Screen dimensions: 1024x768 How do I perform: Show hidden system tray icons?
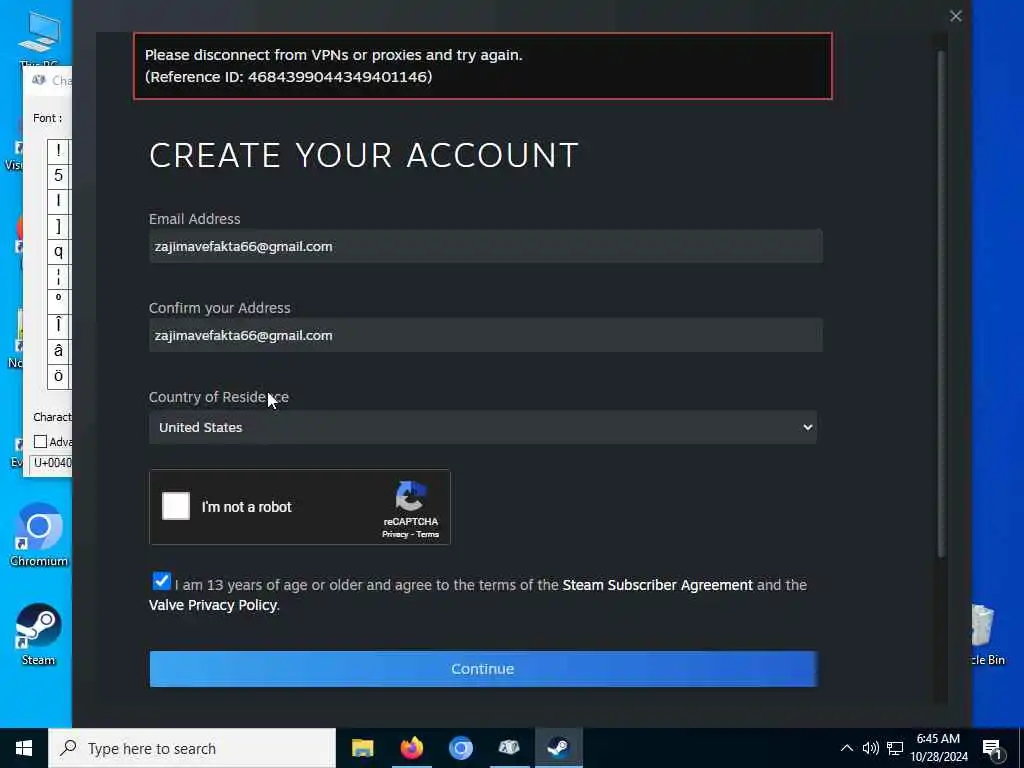pos(846,748)
